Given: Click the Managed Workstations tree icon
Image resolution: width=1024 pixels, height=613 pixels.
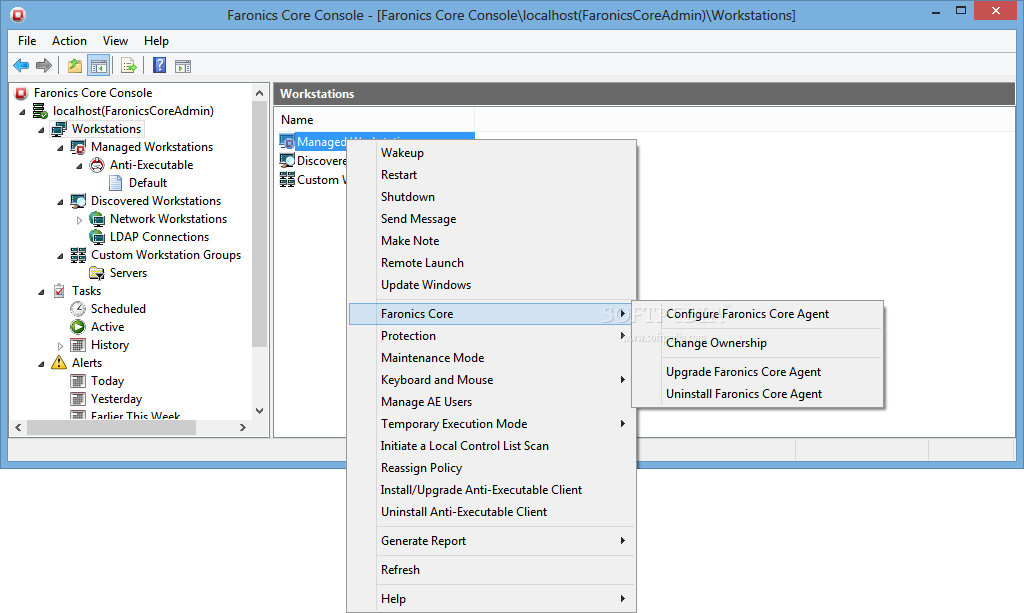Looking at the screenshot, I should pyautogui.click(x=78, y=147).
